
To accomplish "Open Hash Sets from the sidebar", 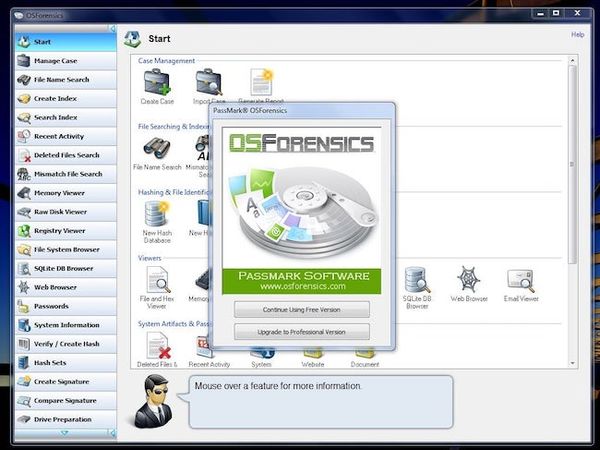I will pos(66,363).
